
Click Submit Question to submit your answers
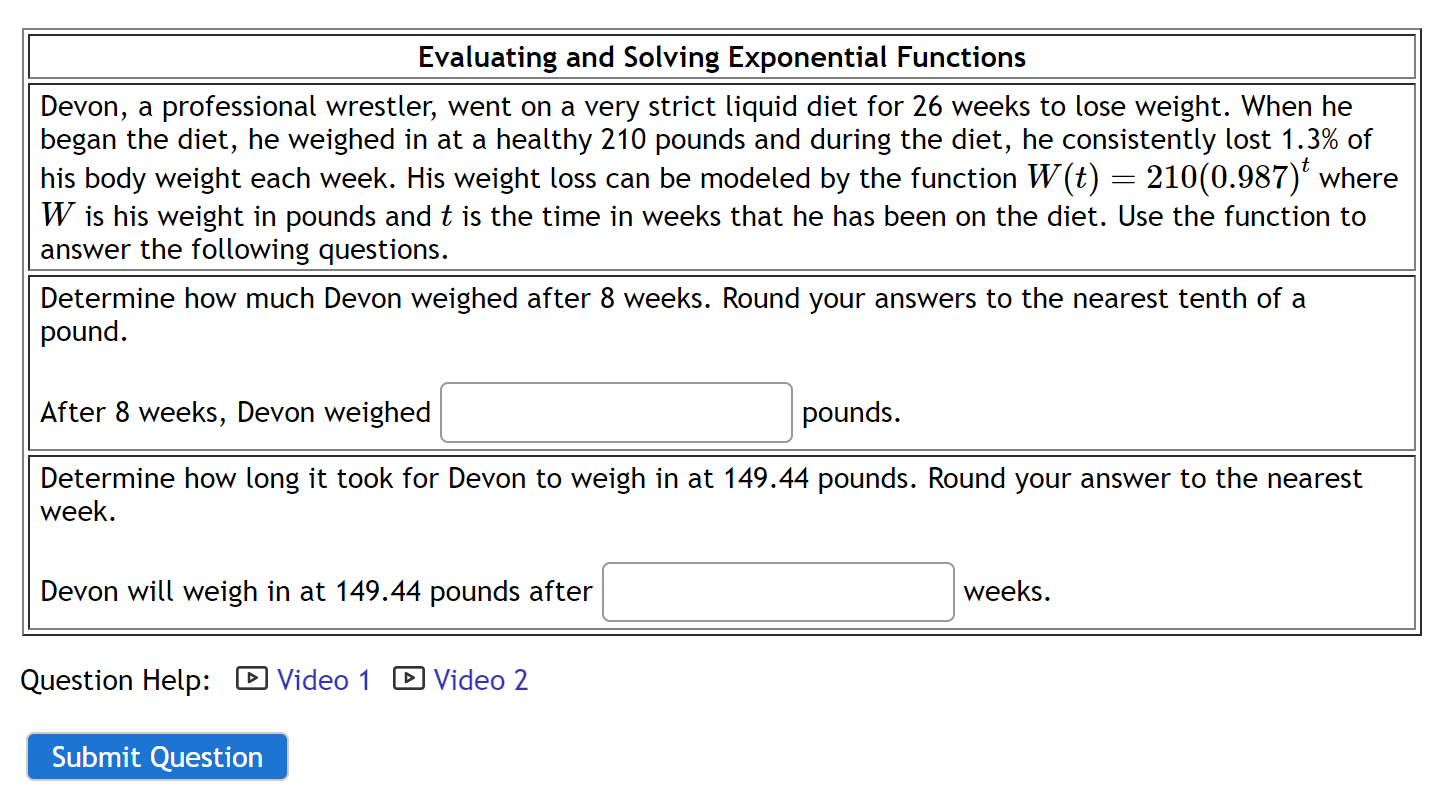[156, 756]
